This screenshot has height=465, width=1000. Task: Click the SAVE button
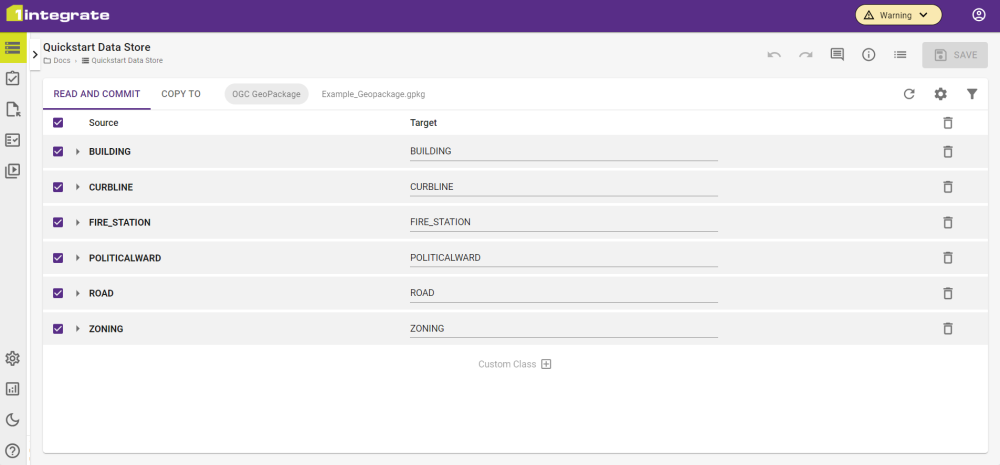point(955,55)
